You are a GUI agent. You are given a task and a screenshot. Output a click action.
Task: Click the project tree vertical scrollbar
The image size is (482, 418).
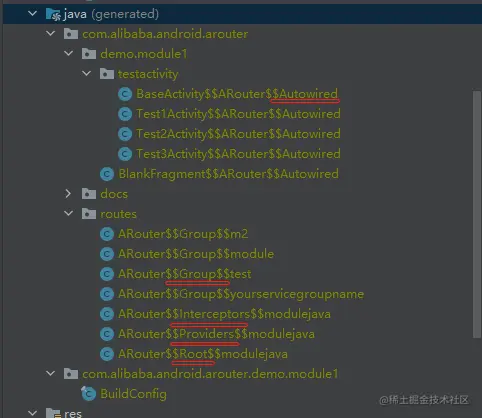(x=477, y=213)
